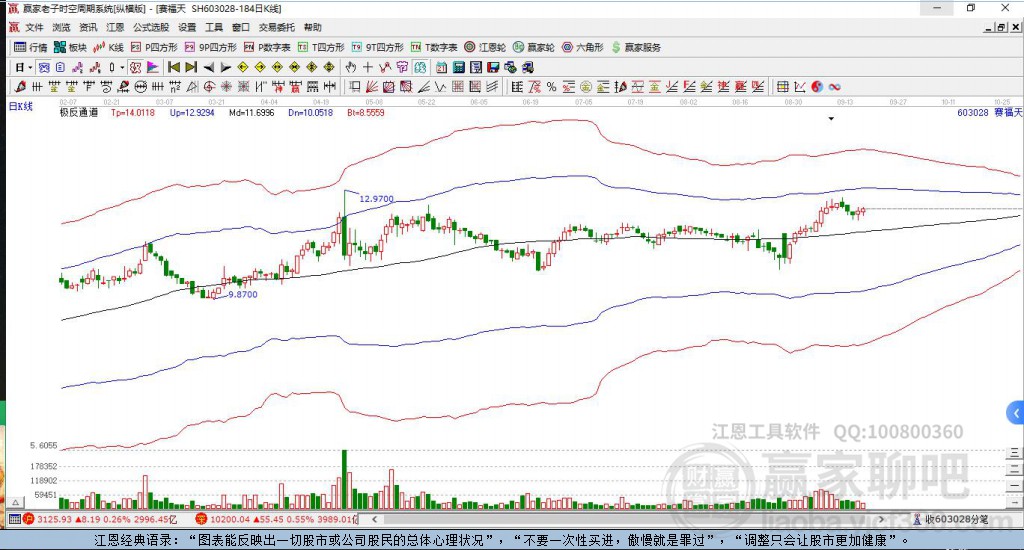Open the 六角形 hexagon tool
This screenshot has height=550, width=1024.
point(583,47)
